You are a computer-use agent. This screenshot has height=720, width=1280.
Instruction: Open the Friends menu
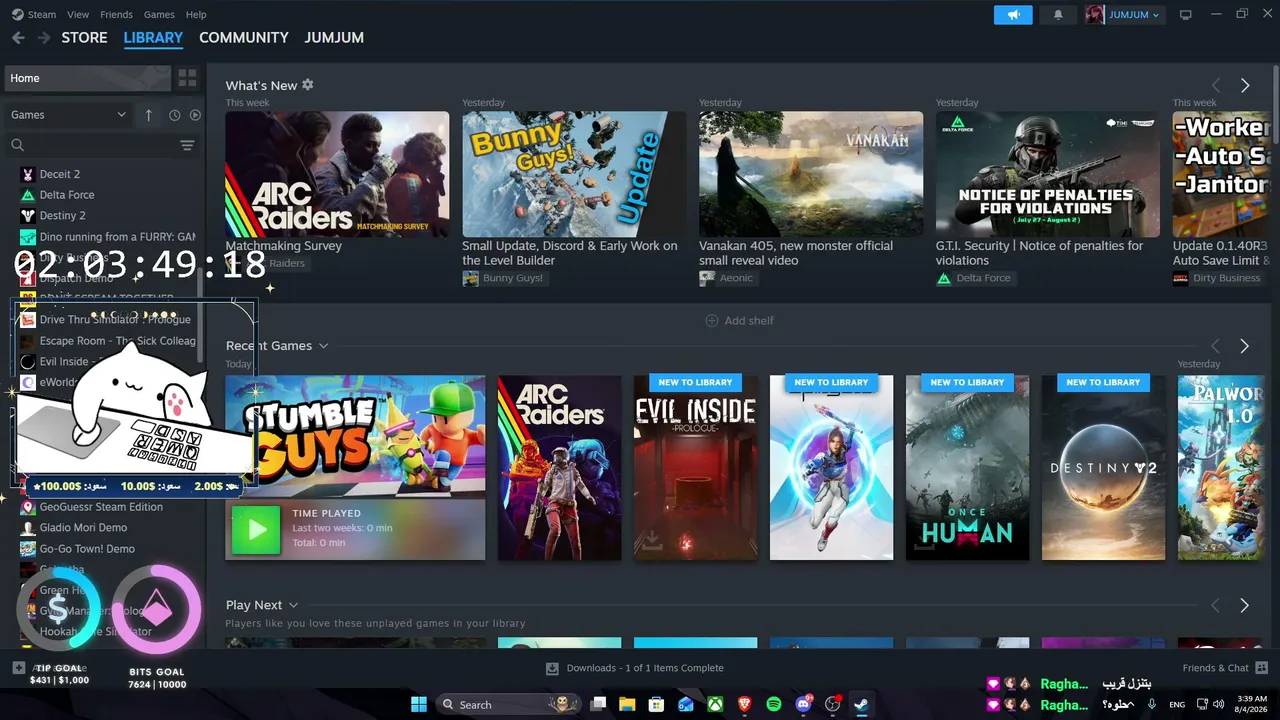tap(116, 15)
